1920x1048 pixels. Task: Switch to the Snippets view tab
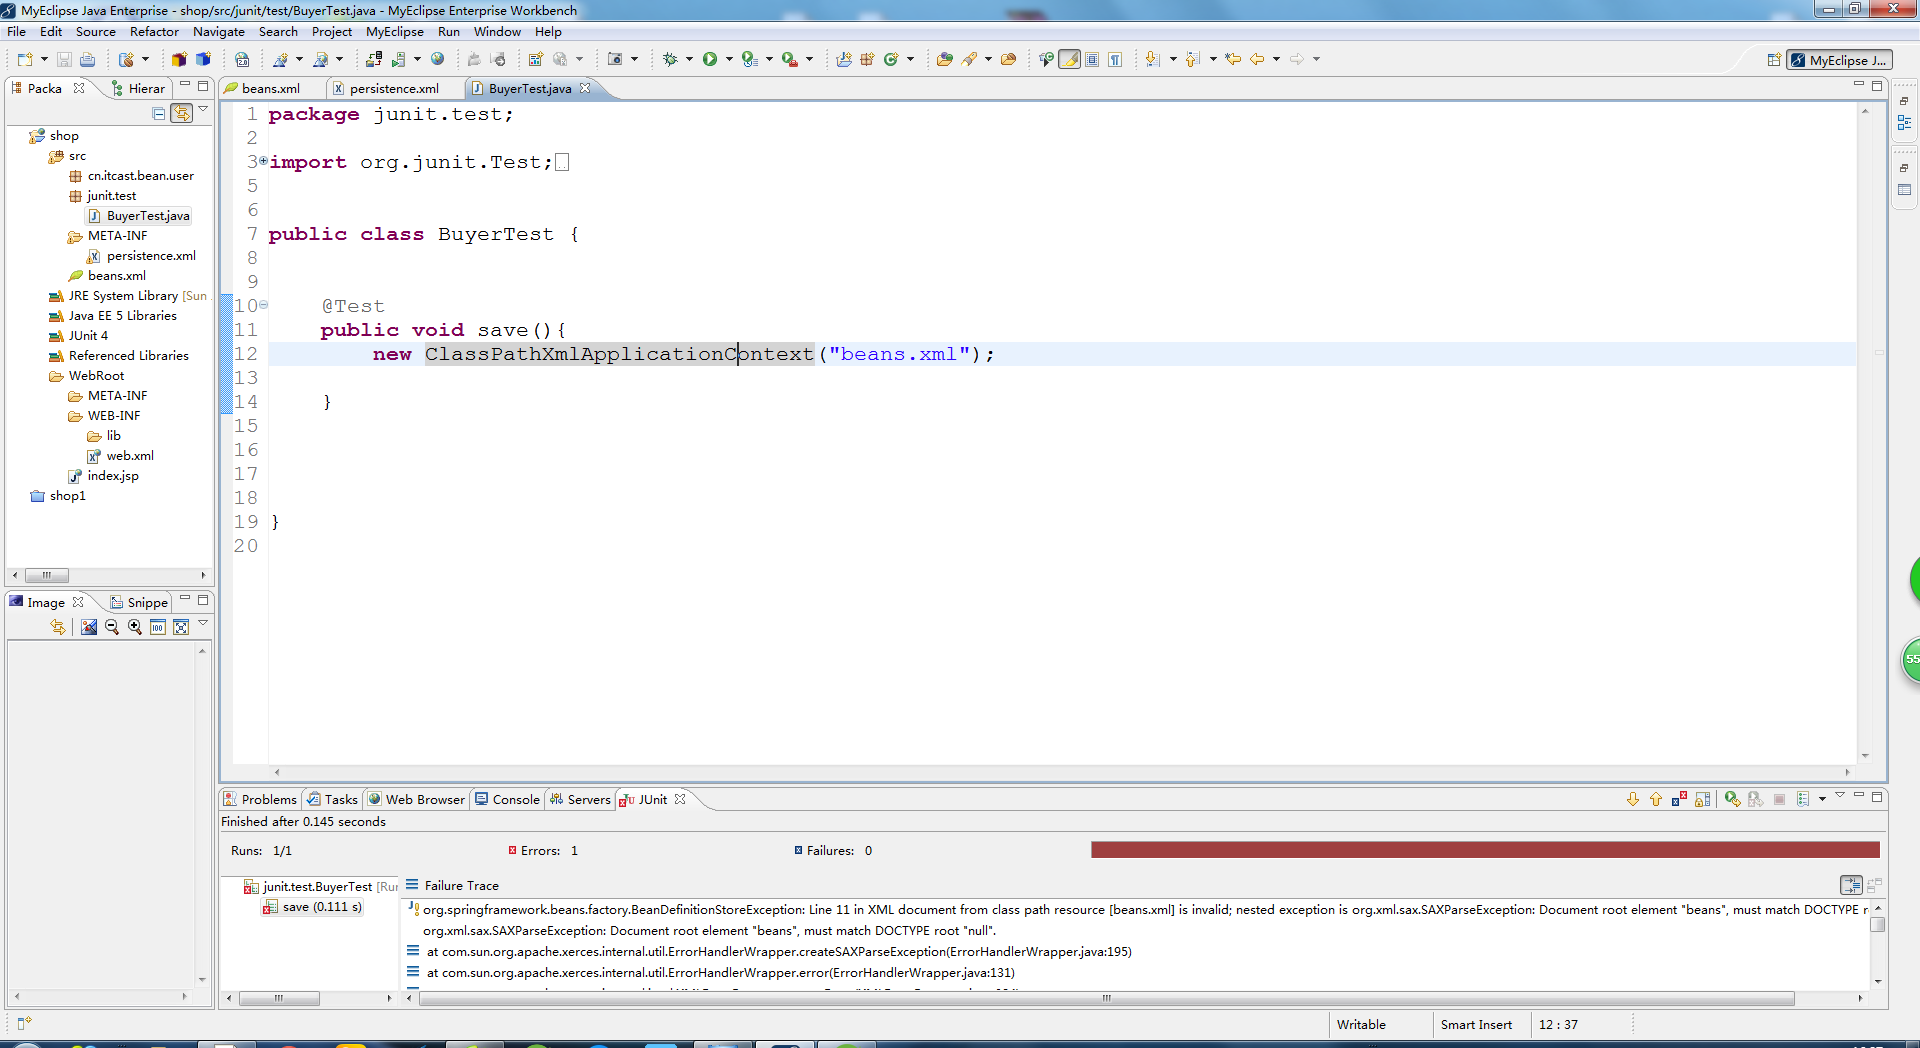(139, 602)
